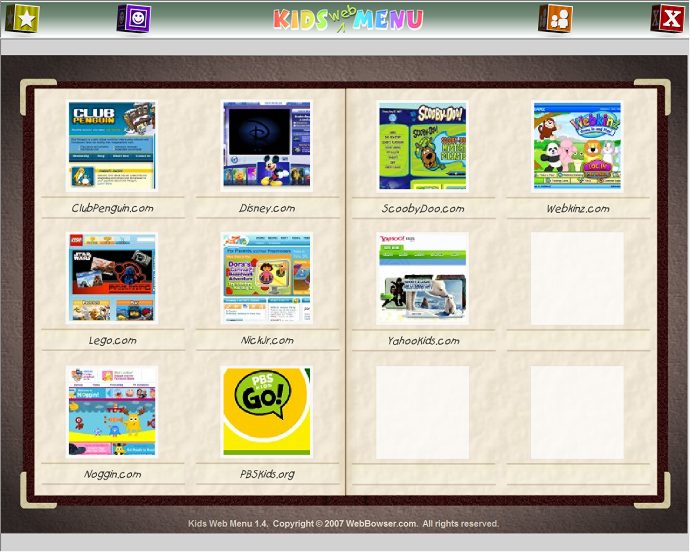Open the PBS Kids Go! thumbnail

coord(267,412)
